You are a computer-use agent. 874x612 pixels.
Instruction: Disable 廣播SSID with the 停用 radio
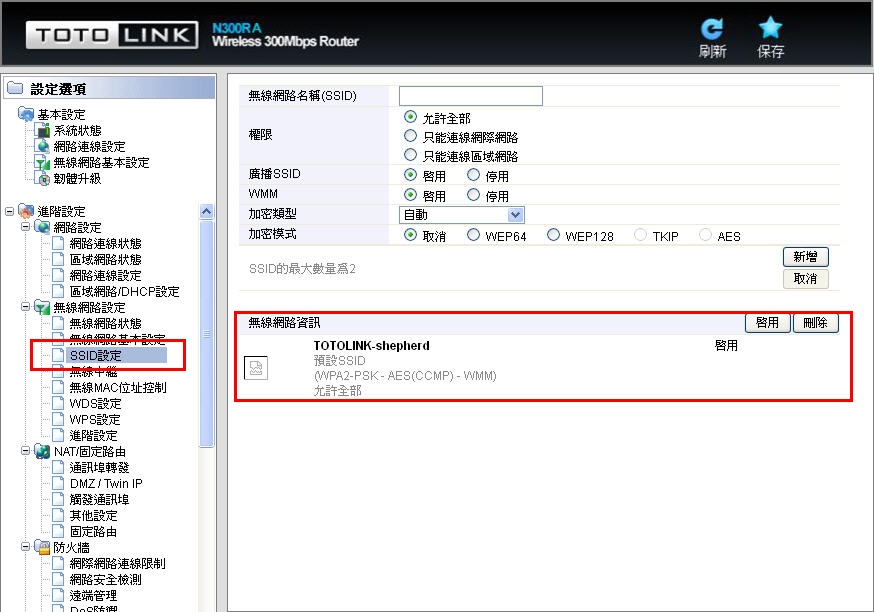pos(473,175)
